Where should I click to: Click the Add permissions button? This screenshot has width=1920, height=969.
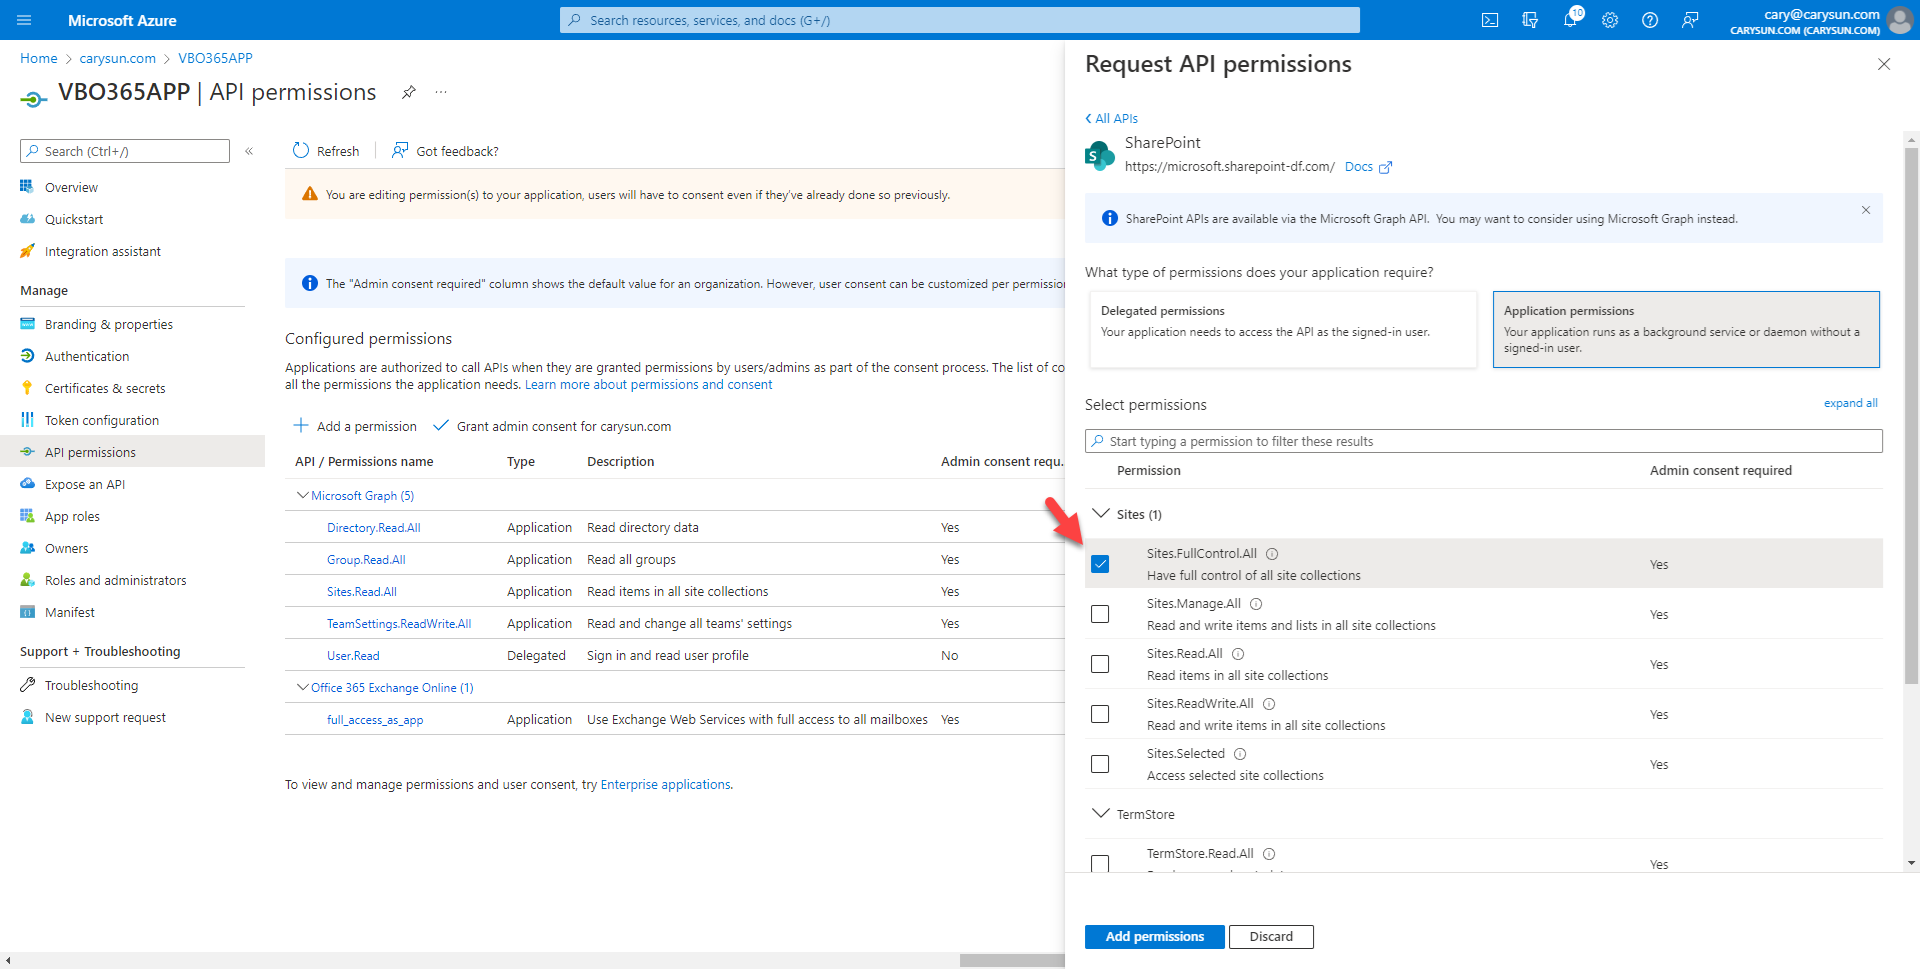click(x=1154, y=937)
